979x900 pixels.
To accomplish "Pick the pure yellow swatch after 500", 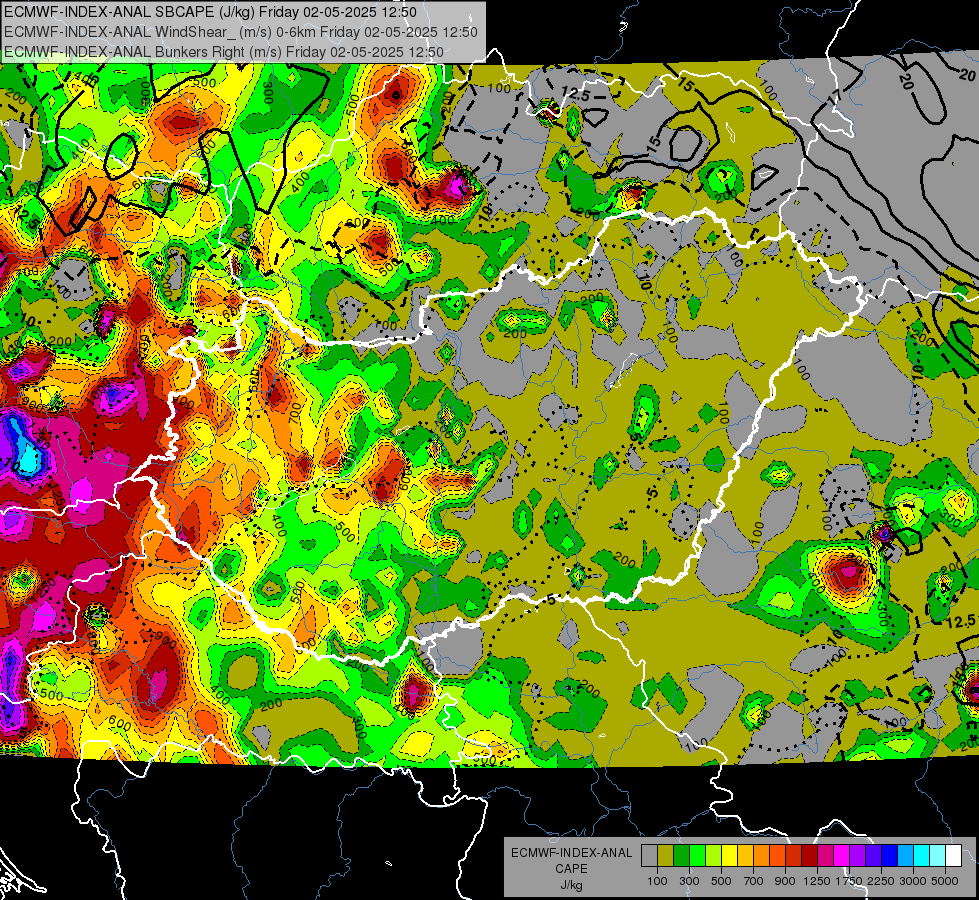I will point(729,855).
